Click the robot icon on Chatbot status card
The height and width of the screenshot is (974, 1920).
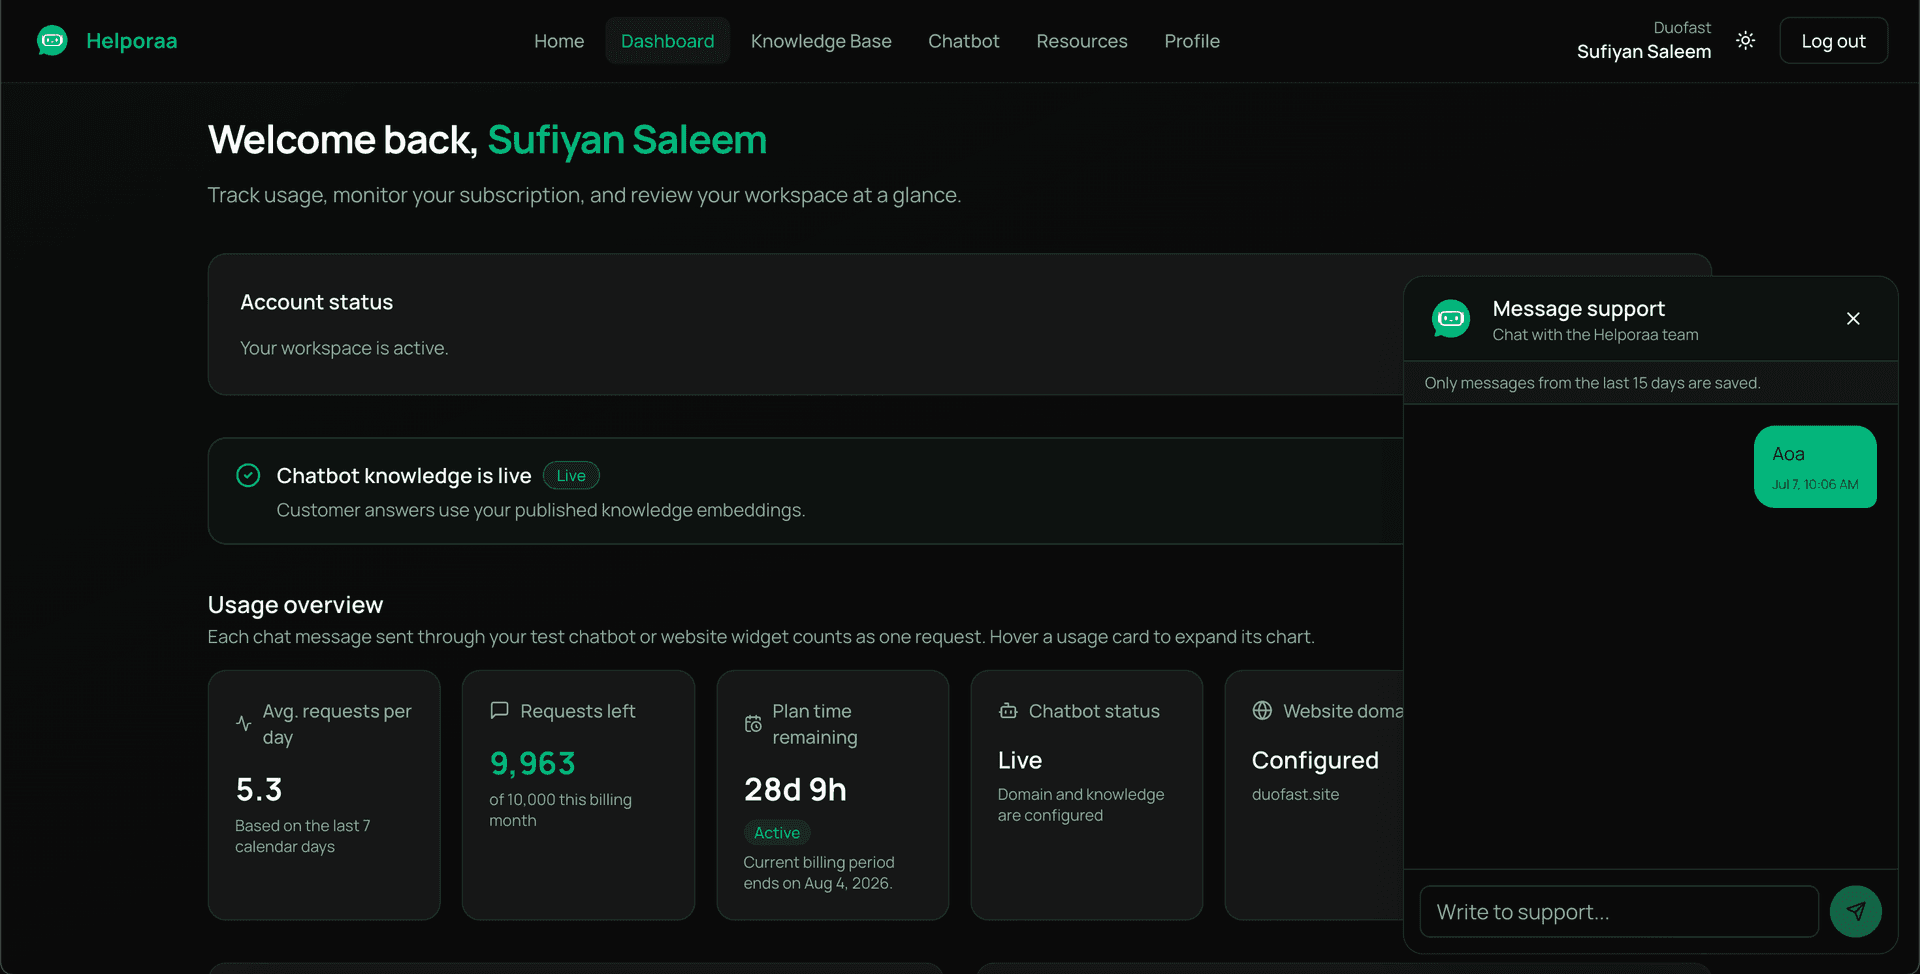click(x=1008, y=710)
